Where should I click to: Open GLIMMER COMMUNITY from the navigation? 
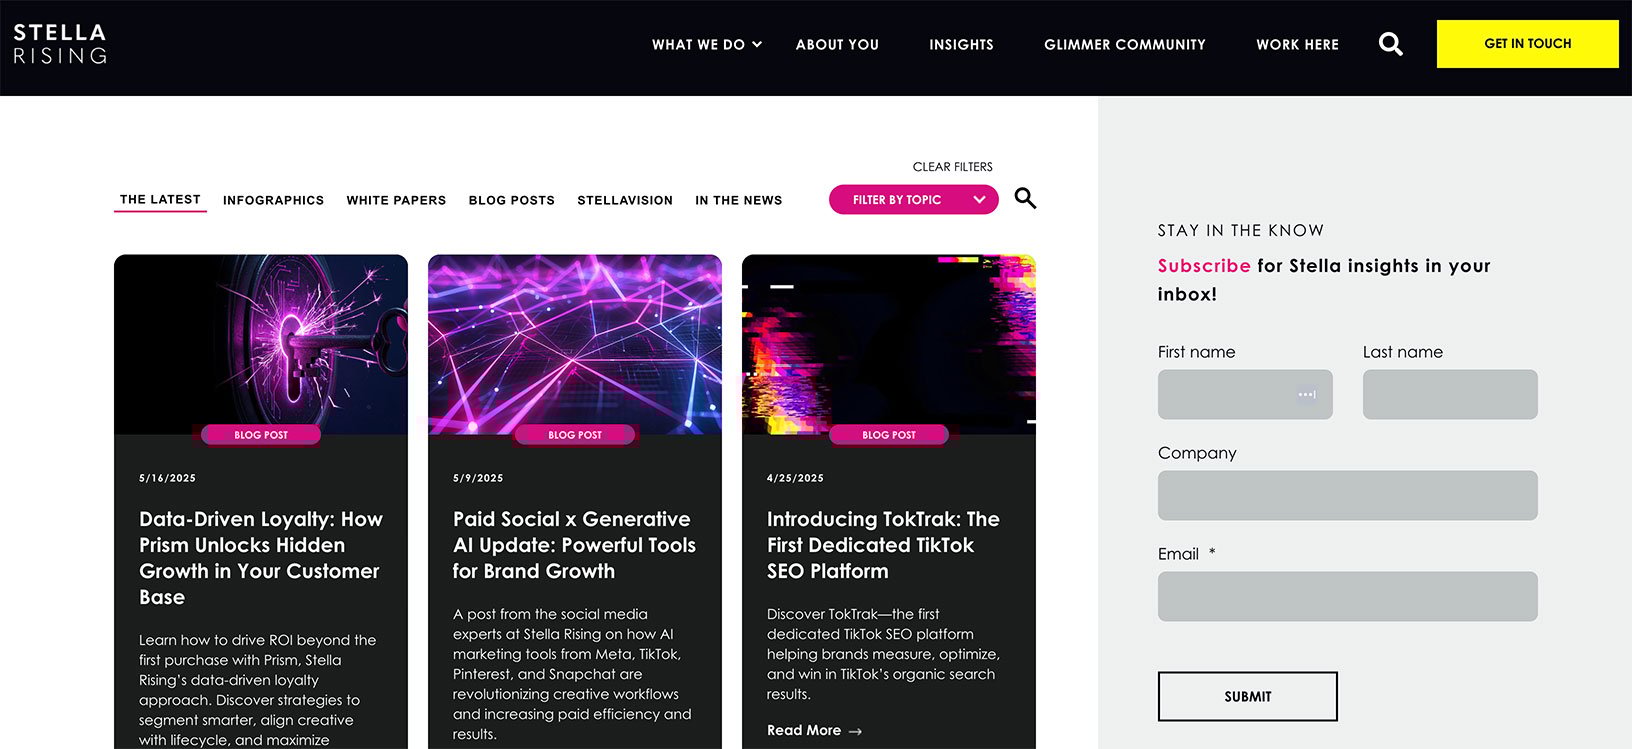tap(1125, 44)
